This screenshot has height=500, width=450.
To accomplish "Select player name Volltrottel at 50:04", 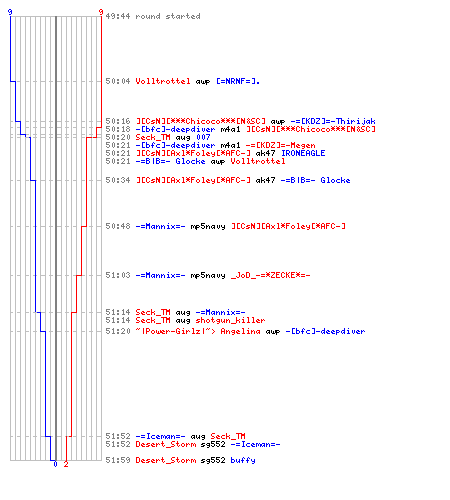I will point(163,81).
